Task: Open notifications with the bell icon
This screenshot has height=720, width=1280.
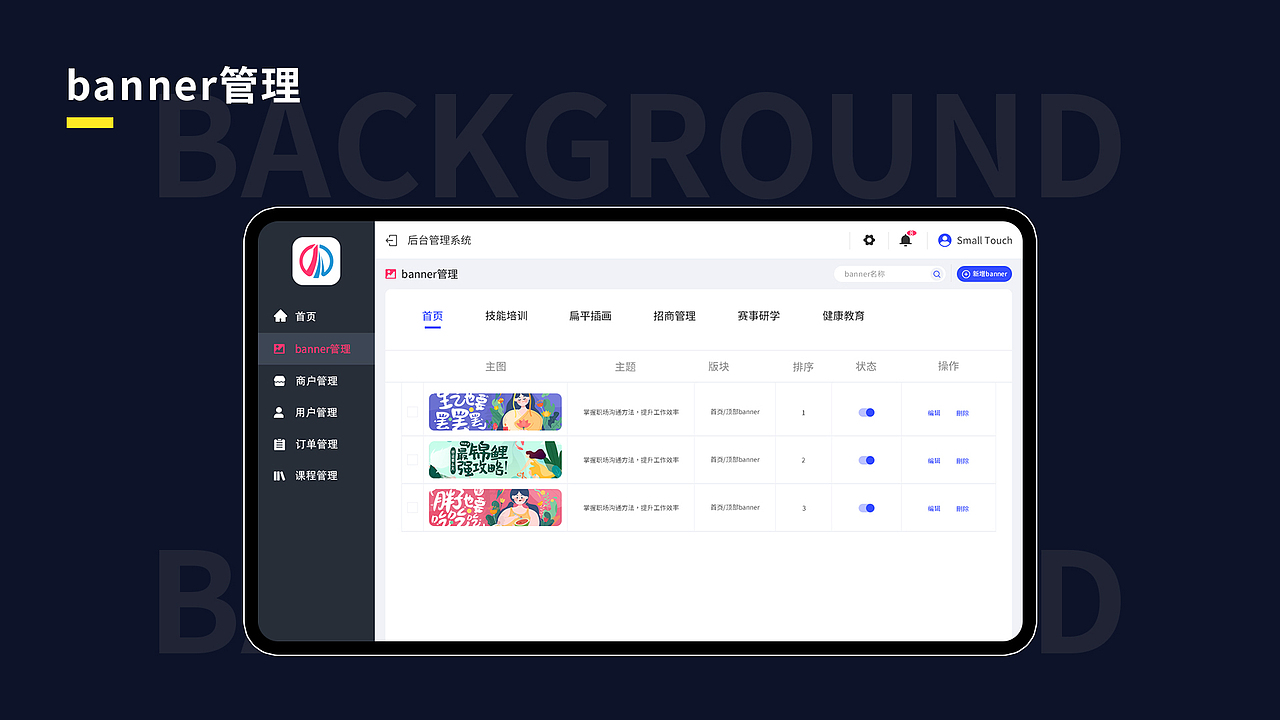Action: coord(906,240)
